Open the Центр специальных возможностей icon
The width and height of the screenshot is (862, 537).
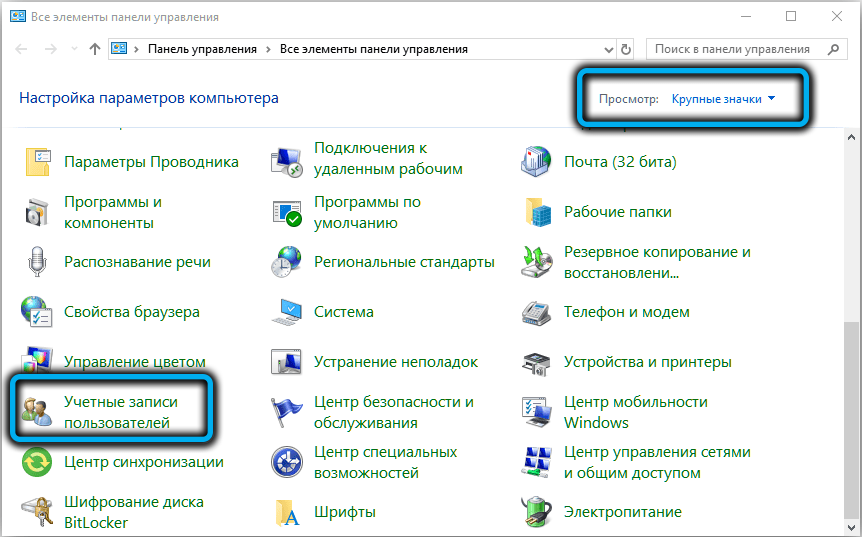[286, 462]
